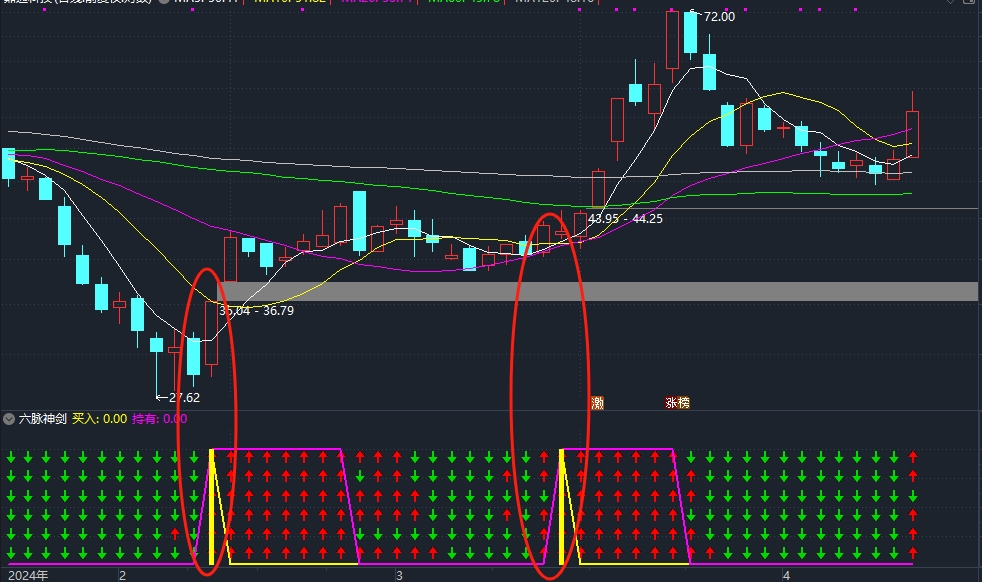Collapse the 六脉神剑 indicator panel arrow
Screen dimensions: 982x582
click(9, 420)
